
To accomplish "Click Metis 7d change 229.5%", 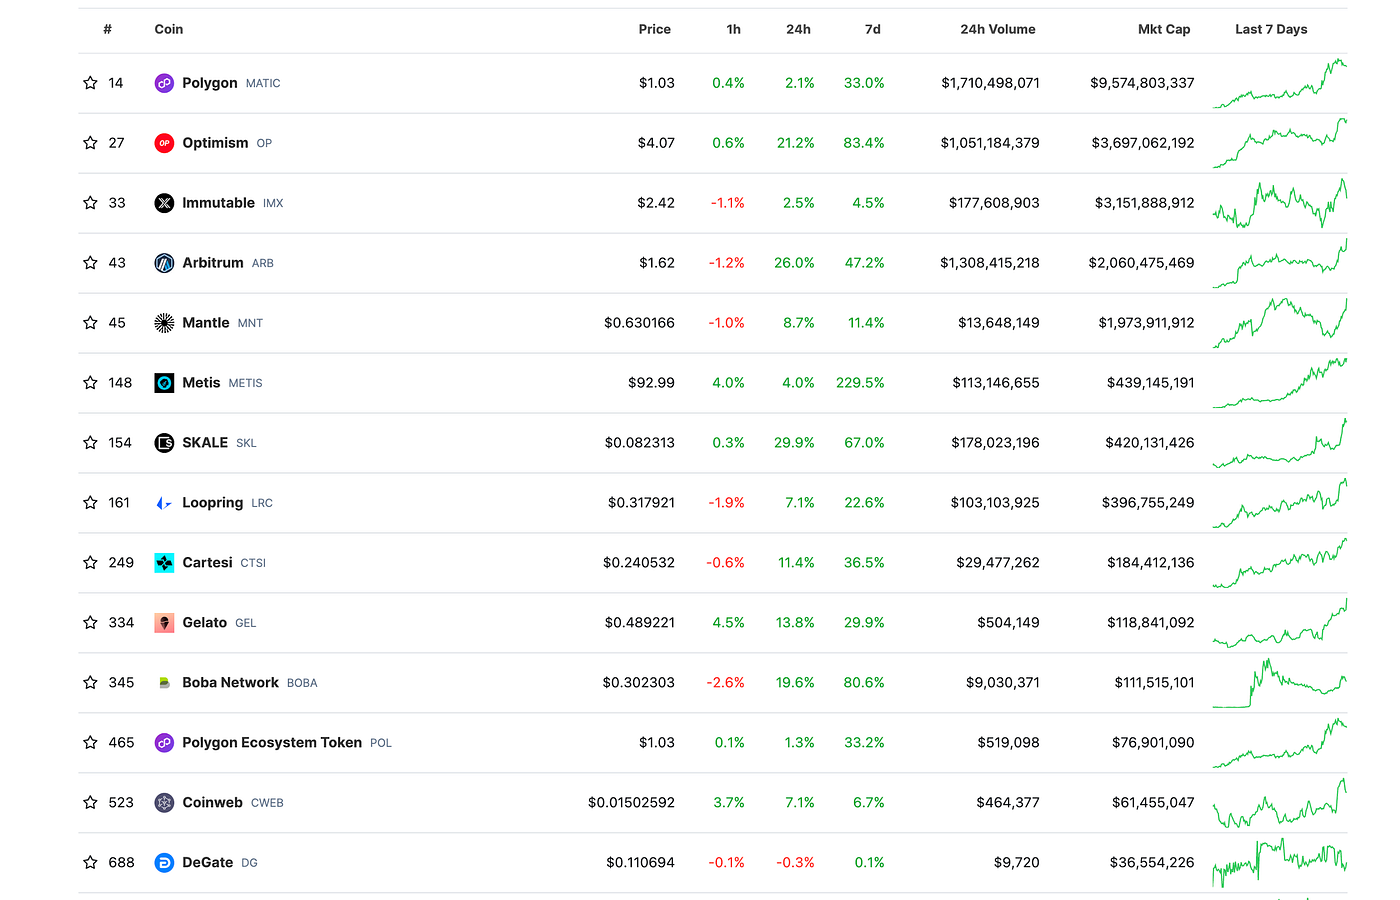I will 860,383.
